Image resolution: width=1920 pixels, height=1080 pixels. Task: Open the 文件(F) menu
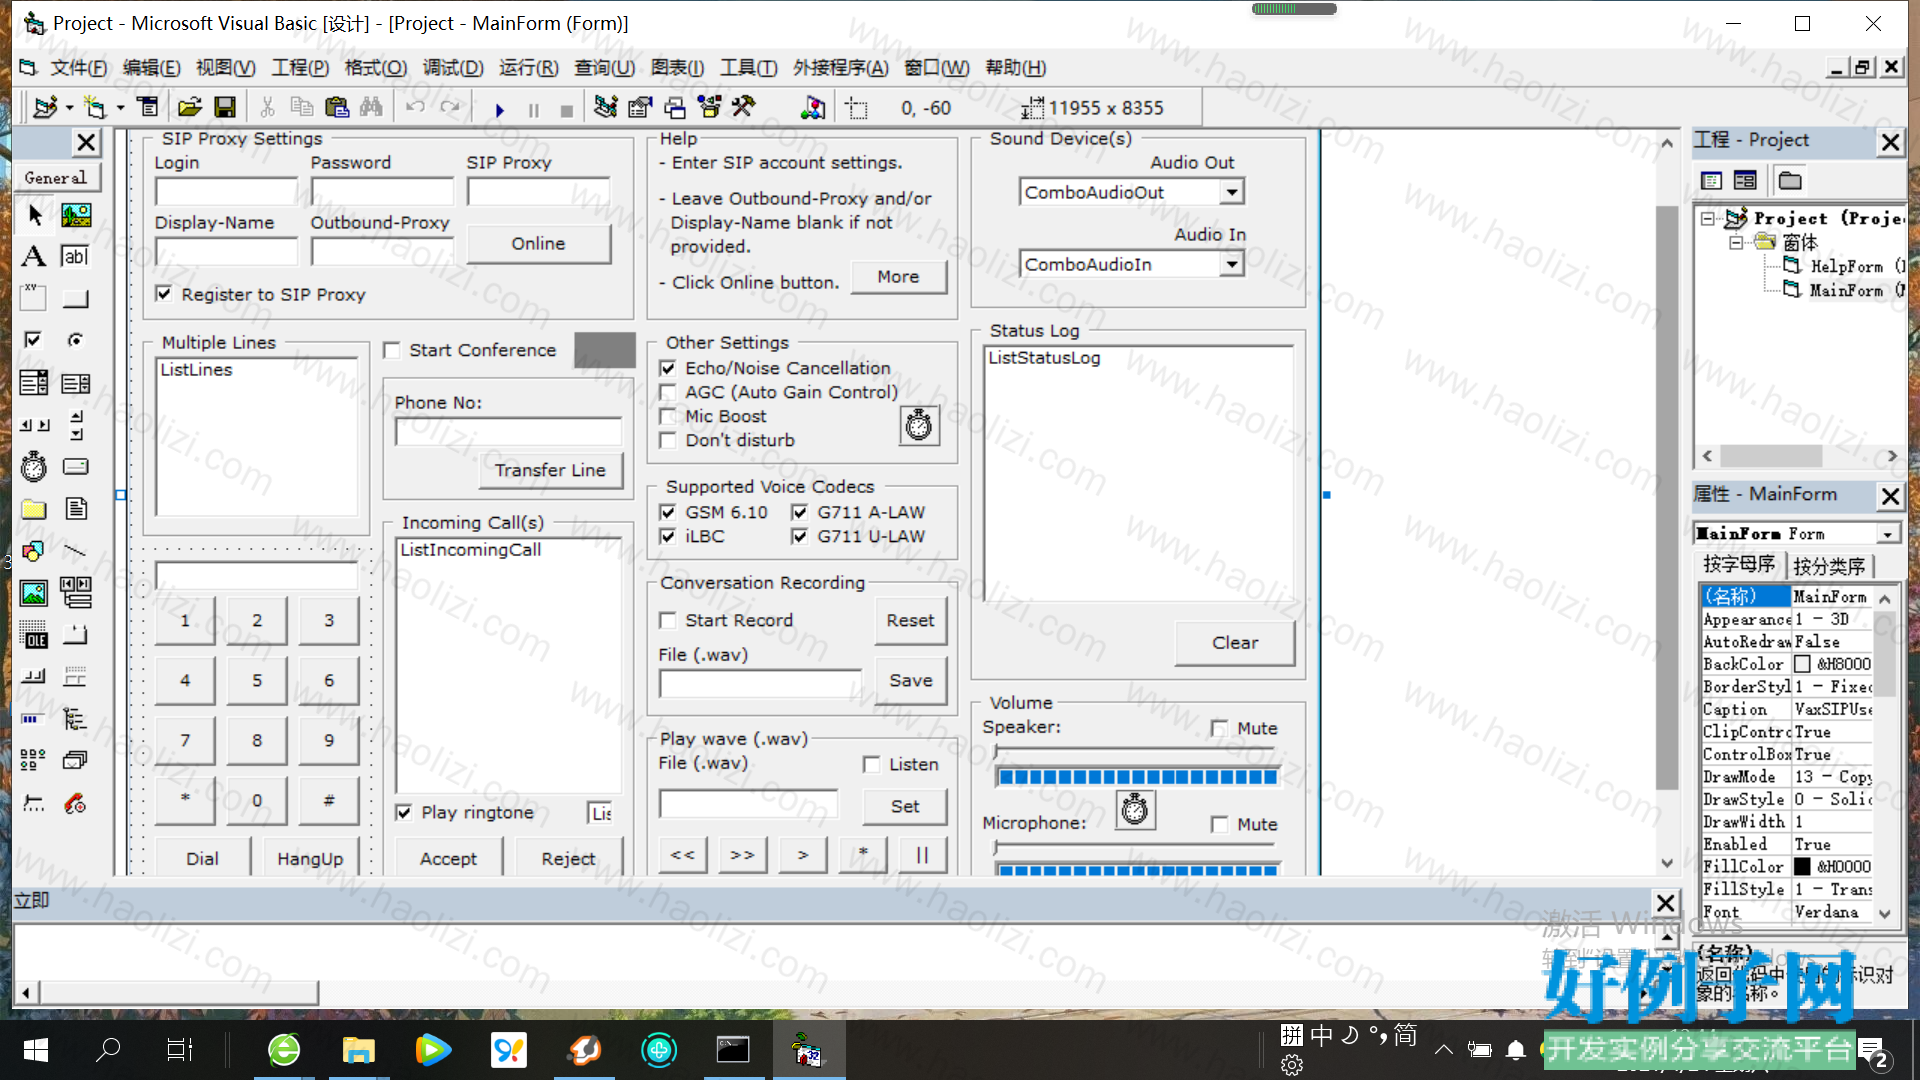click(x=79, y=67)
